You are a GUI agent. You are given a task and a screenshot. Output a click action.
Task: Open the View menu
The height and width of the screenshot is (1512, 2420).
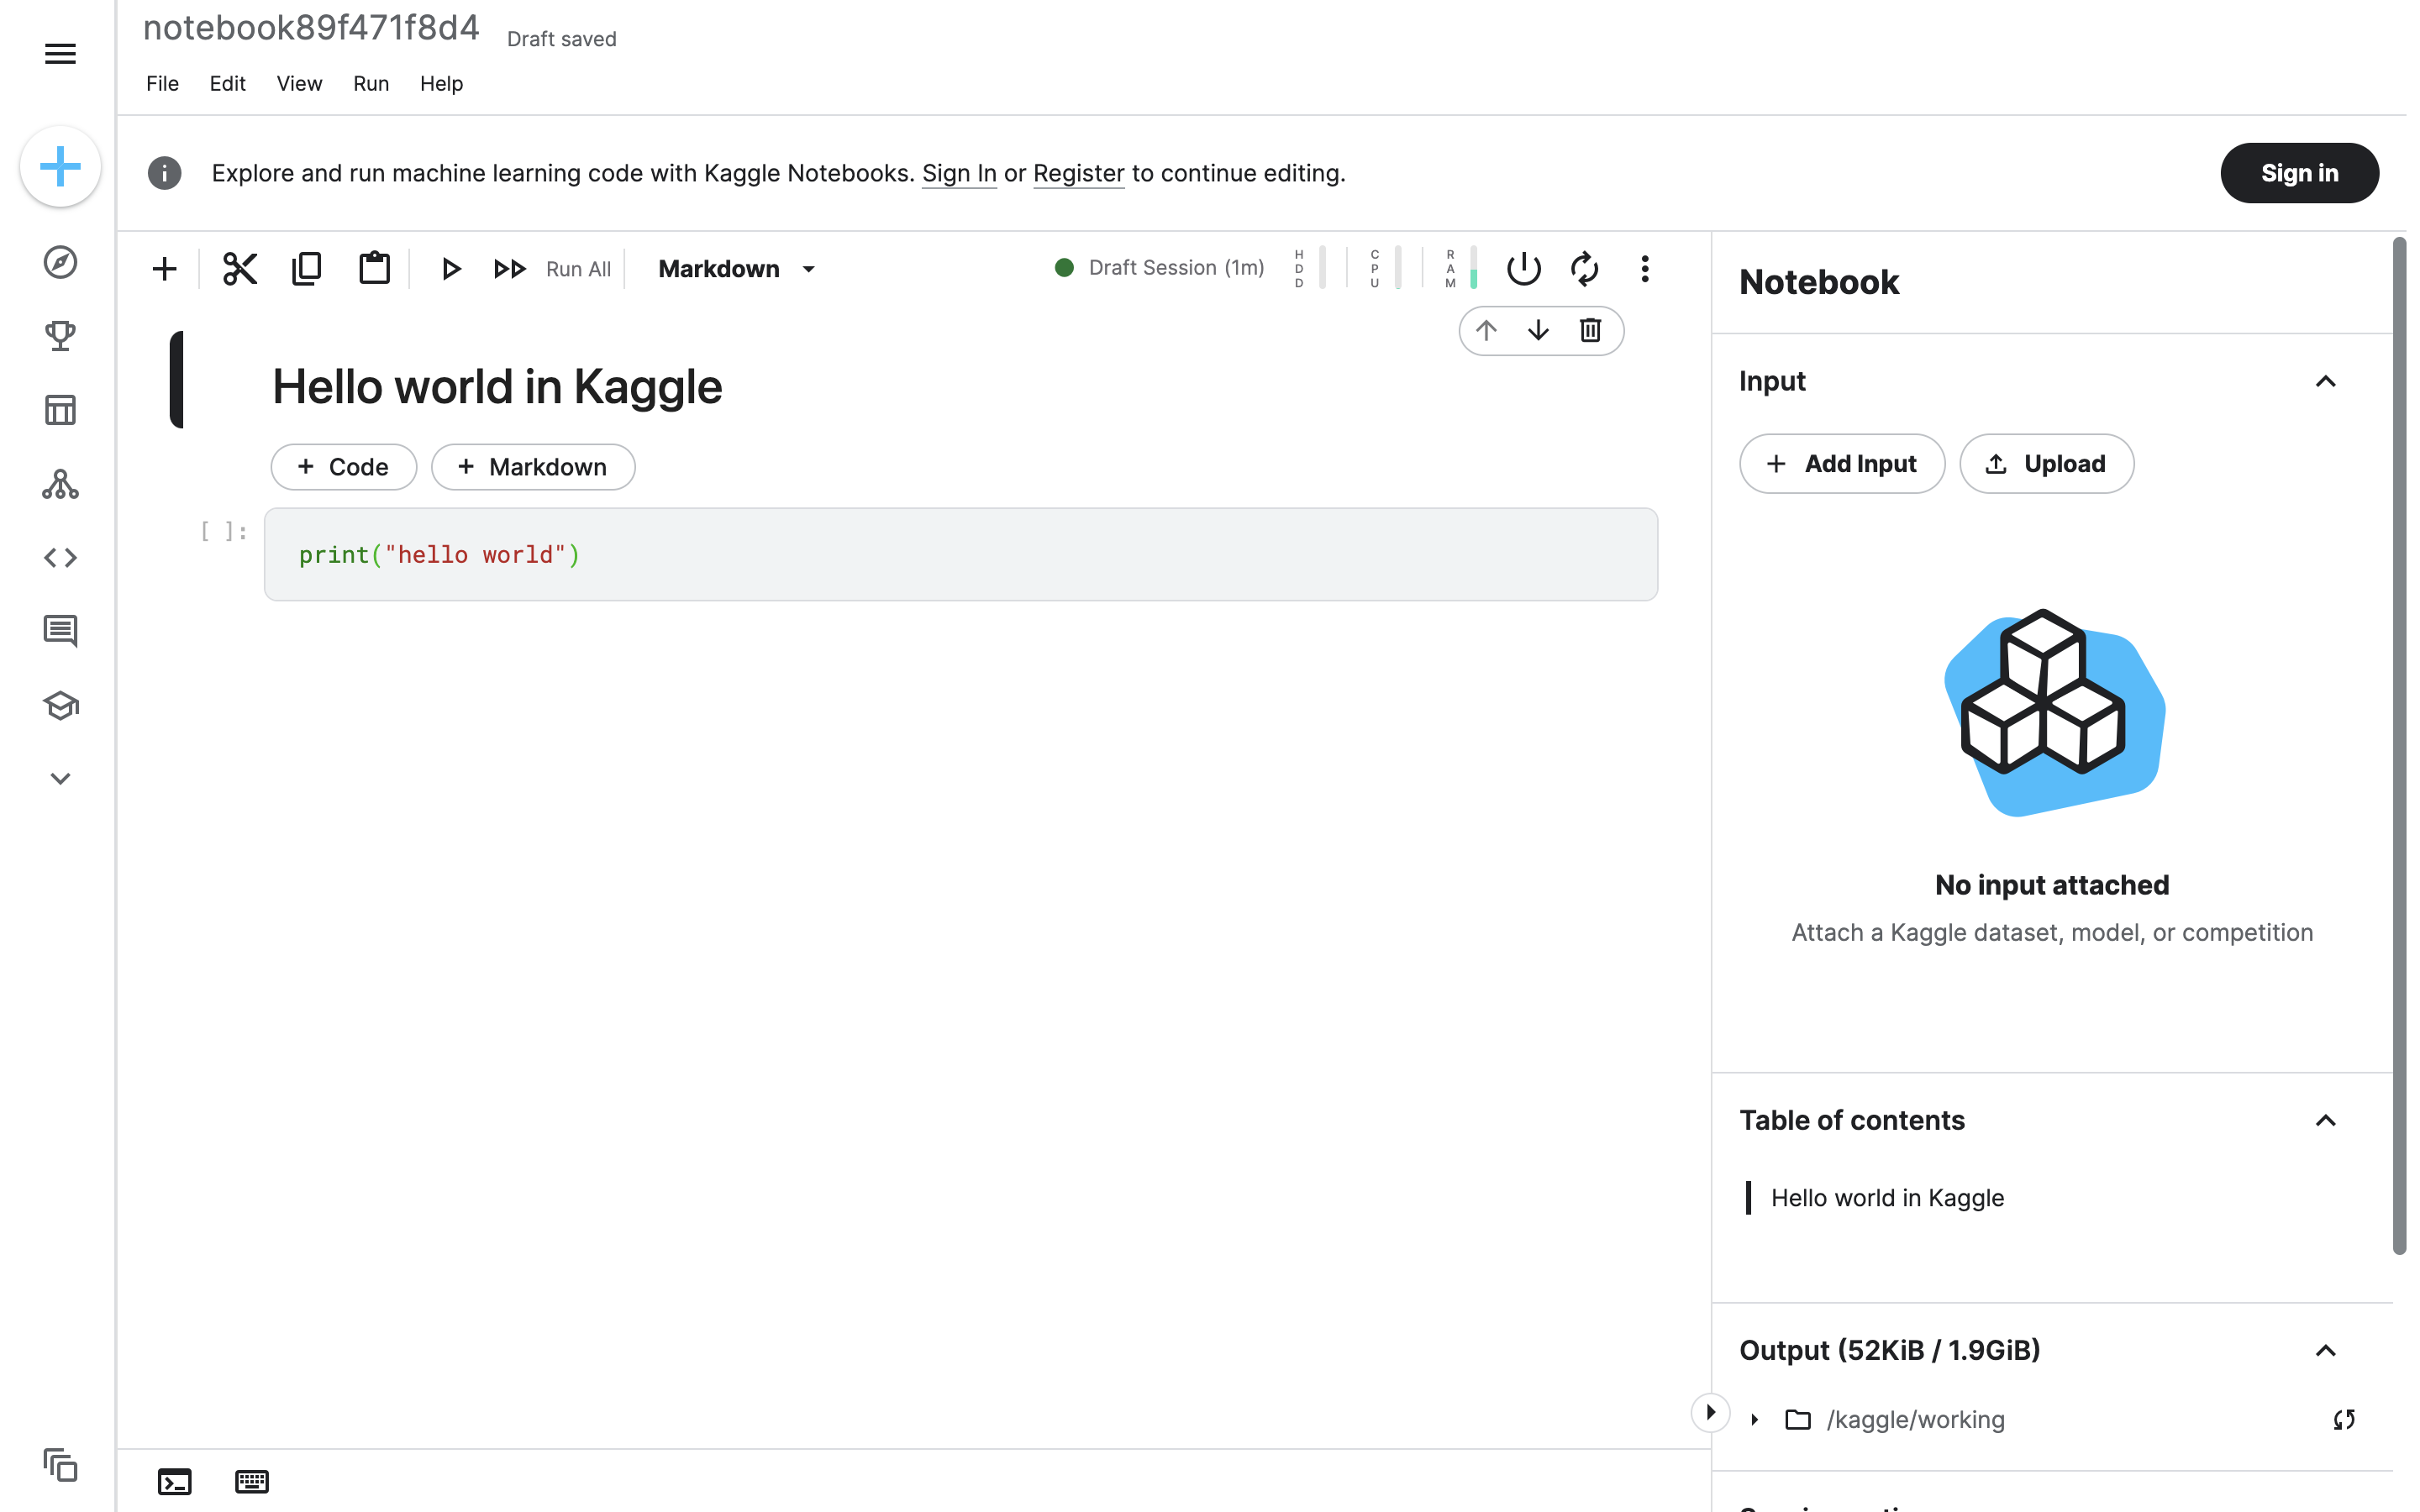(x=299, y=84)
